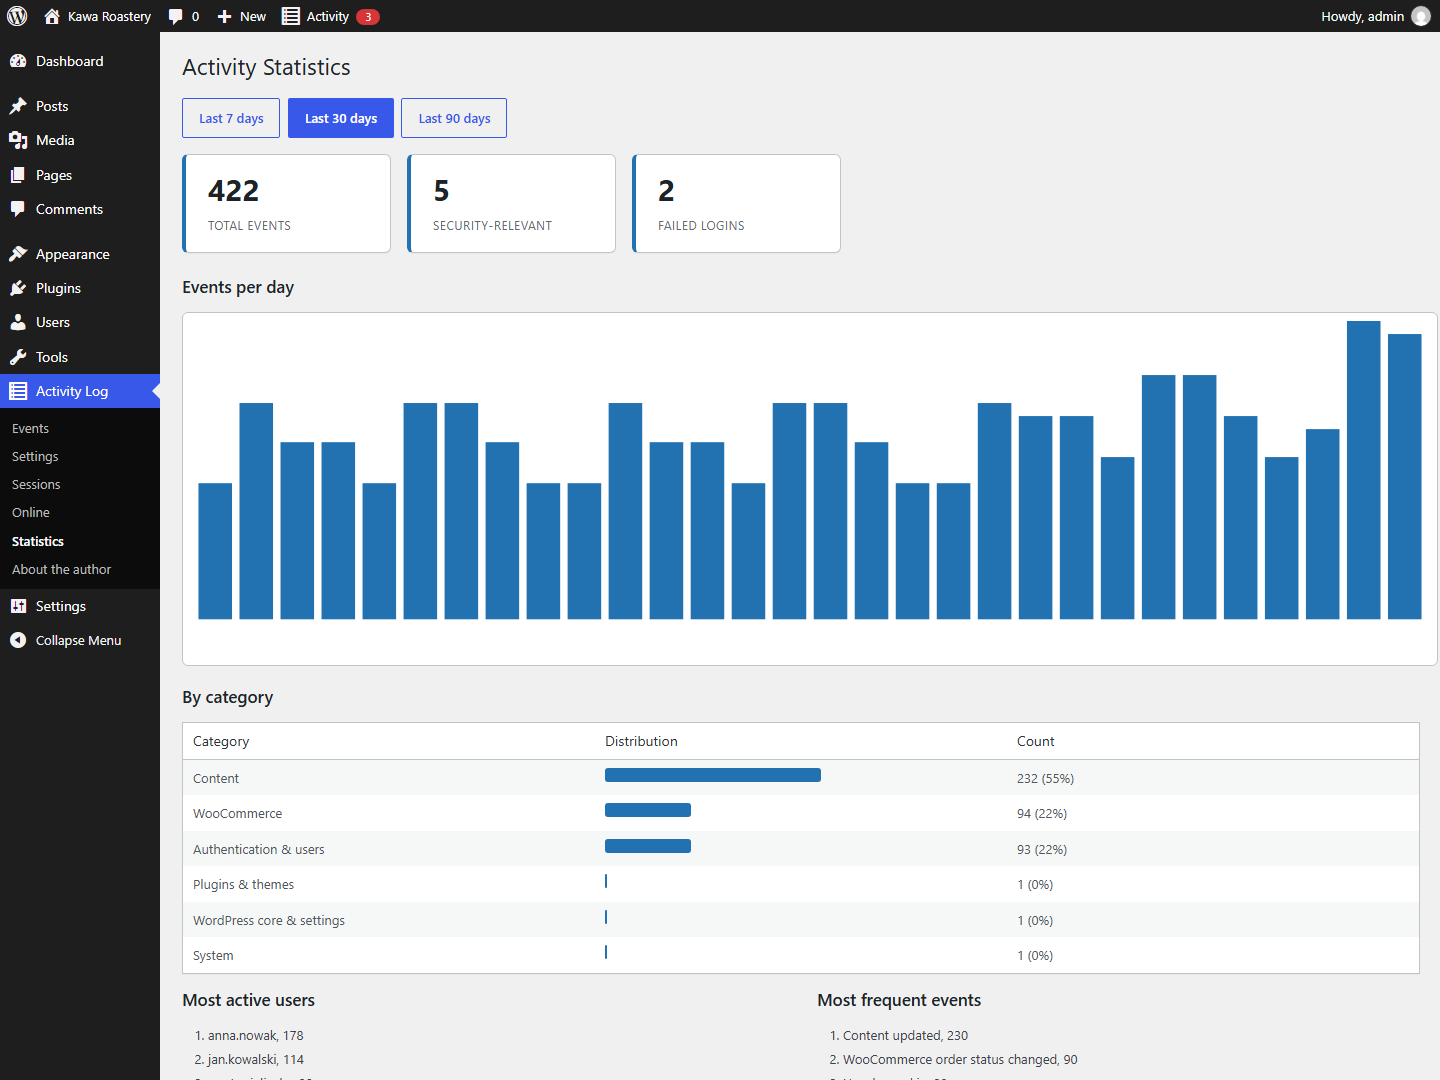
Task: Open Online submenu item
Action: 31,512
